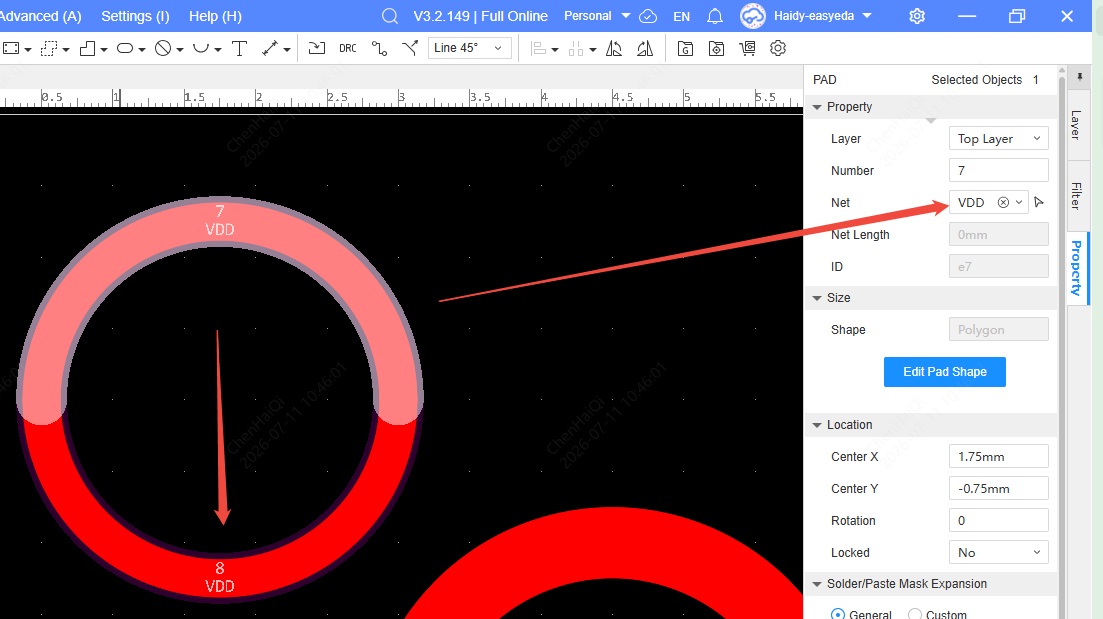The width and height of the screenshot is (1103, 619).
Task: Switch language via EN button
Action: [x=681, y=16]
